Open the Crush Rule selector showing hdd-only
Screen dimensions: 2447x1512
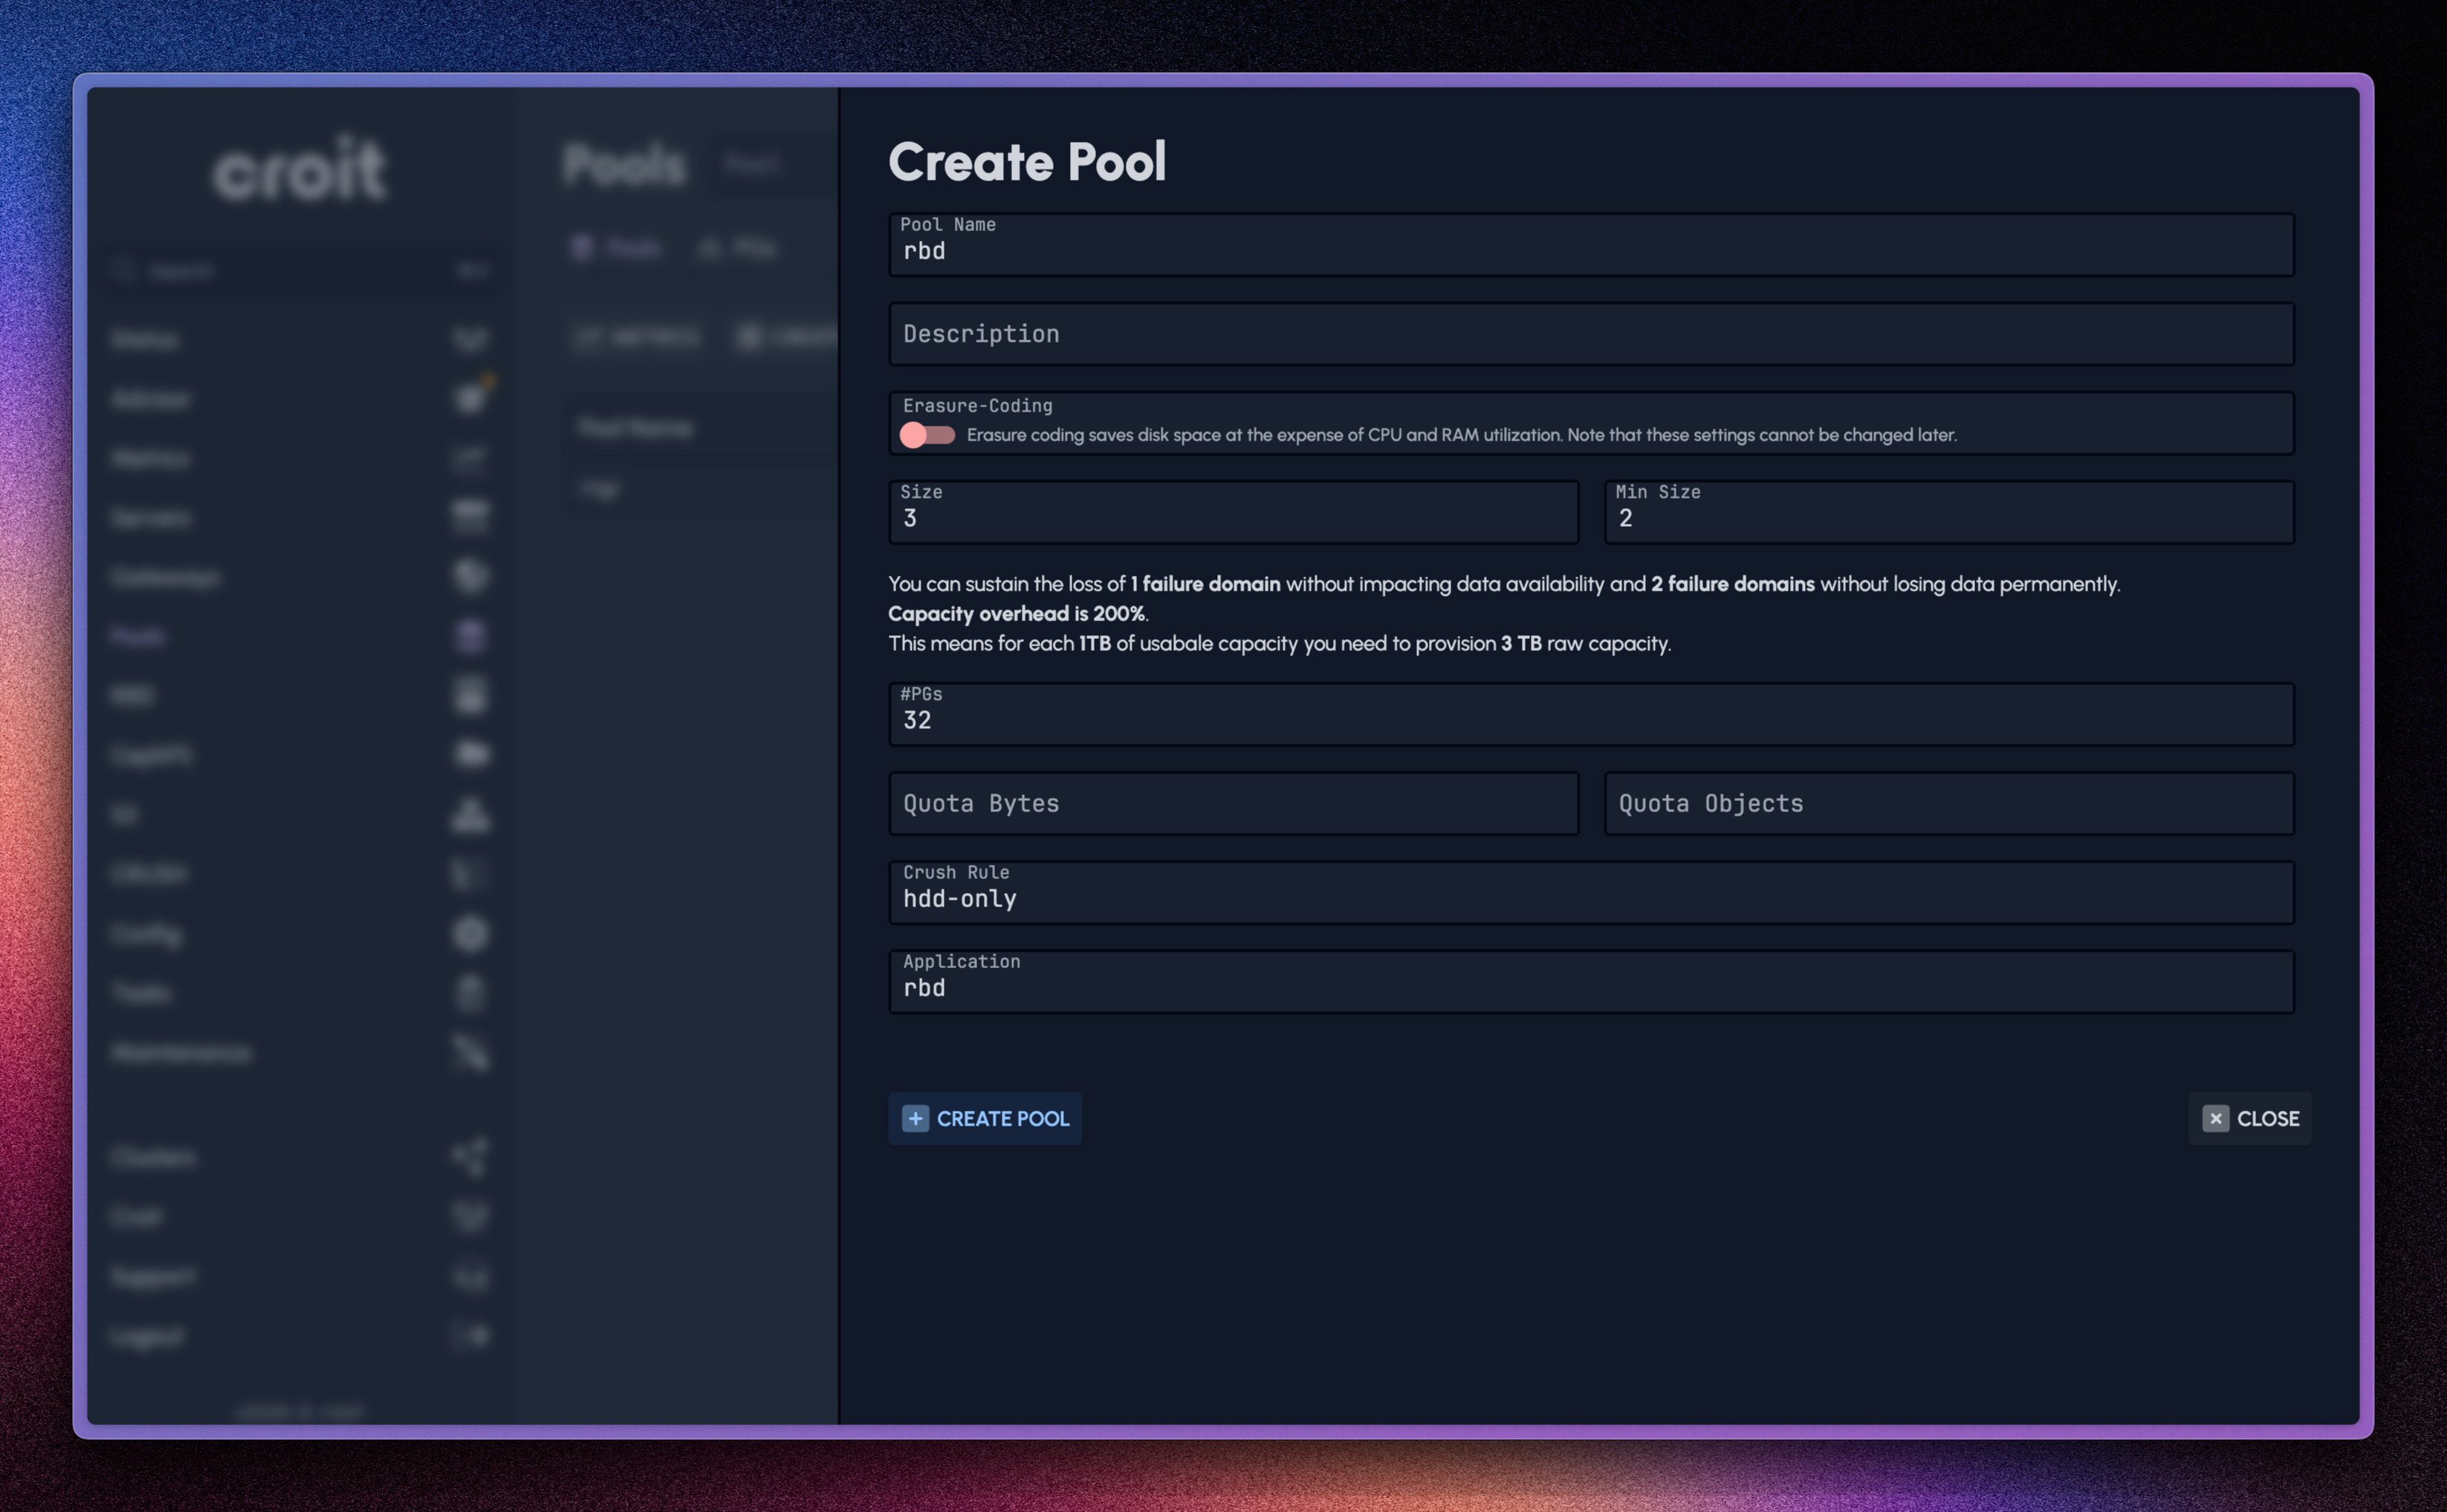tap(1590, 892)
